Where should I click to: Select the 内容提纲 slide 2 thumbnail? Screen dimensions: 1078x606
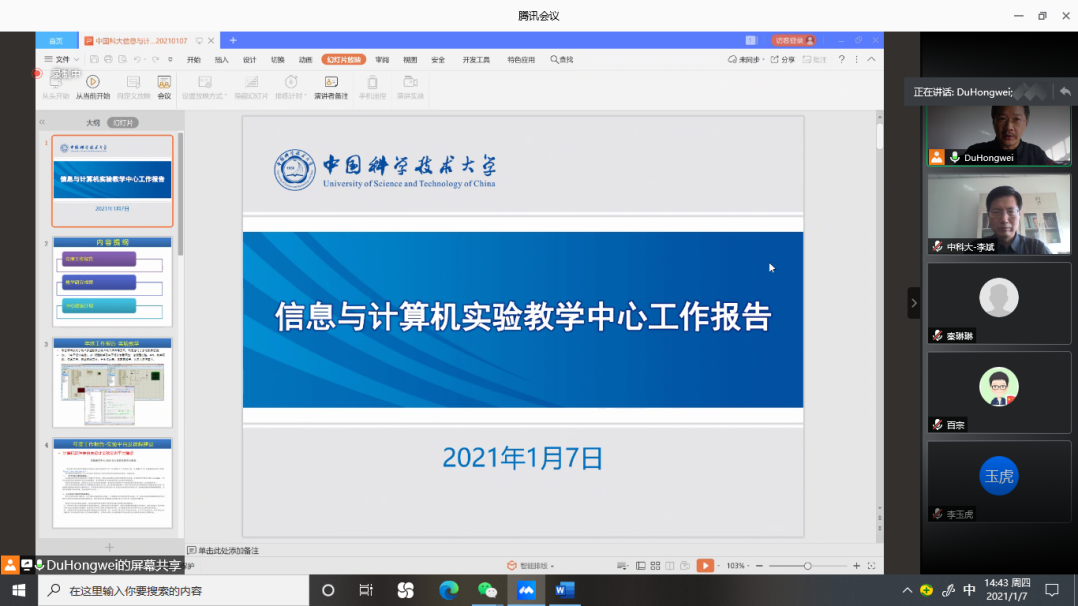(112, 282)
